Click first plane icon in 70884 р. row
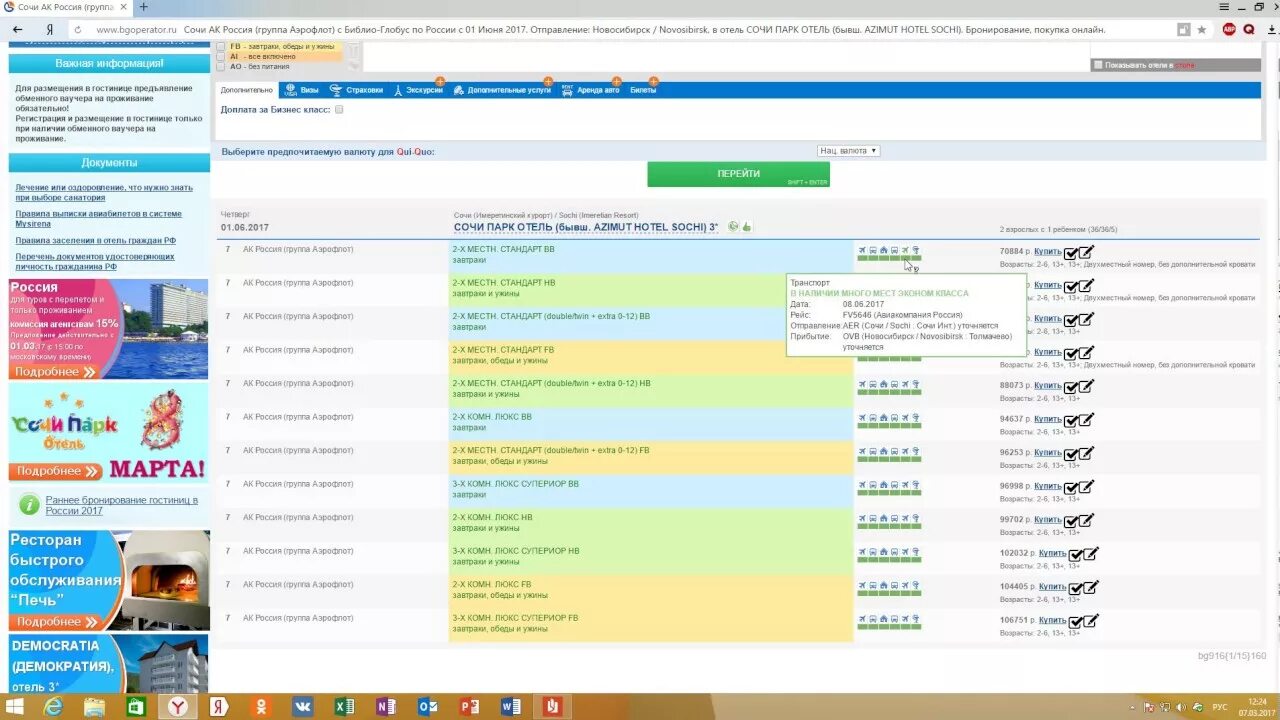 click(862, 250)
